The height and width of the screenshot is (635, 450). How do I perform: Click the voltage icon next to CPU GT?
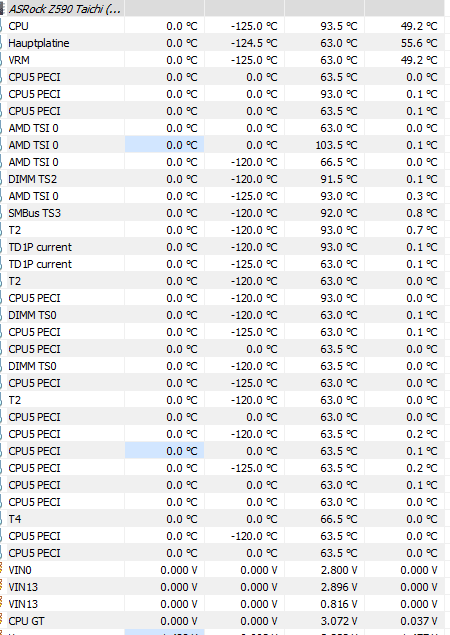(x=1, y=621)
